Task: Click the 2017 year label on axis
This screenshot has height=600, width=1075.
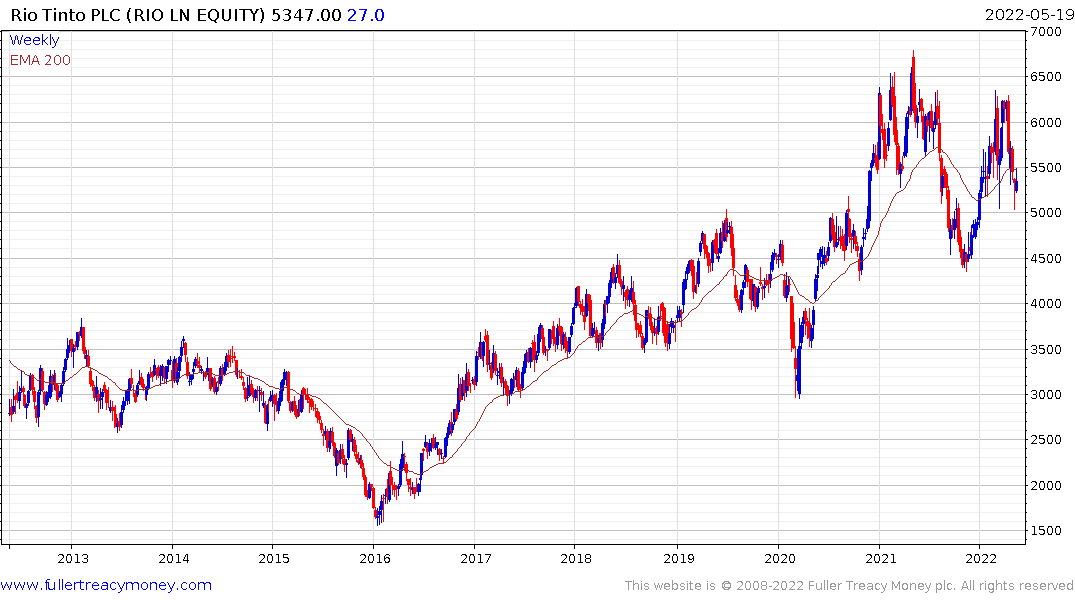Action: click(x=476, y=558)
